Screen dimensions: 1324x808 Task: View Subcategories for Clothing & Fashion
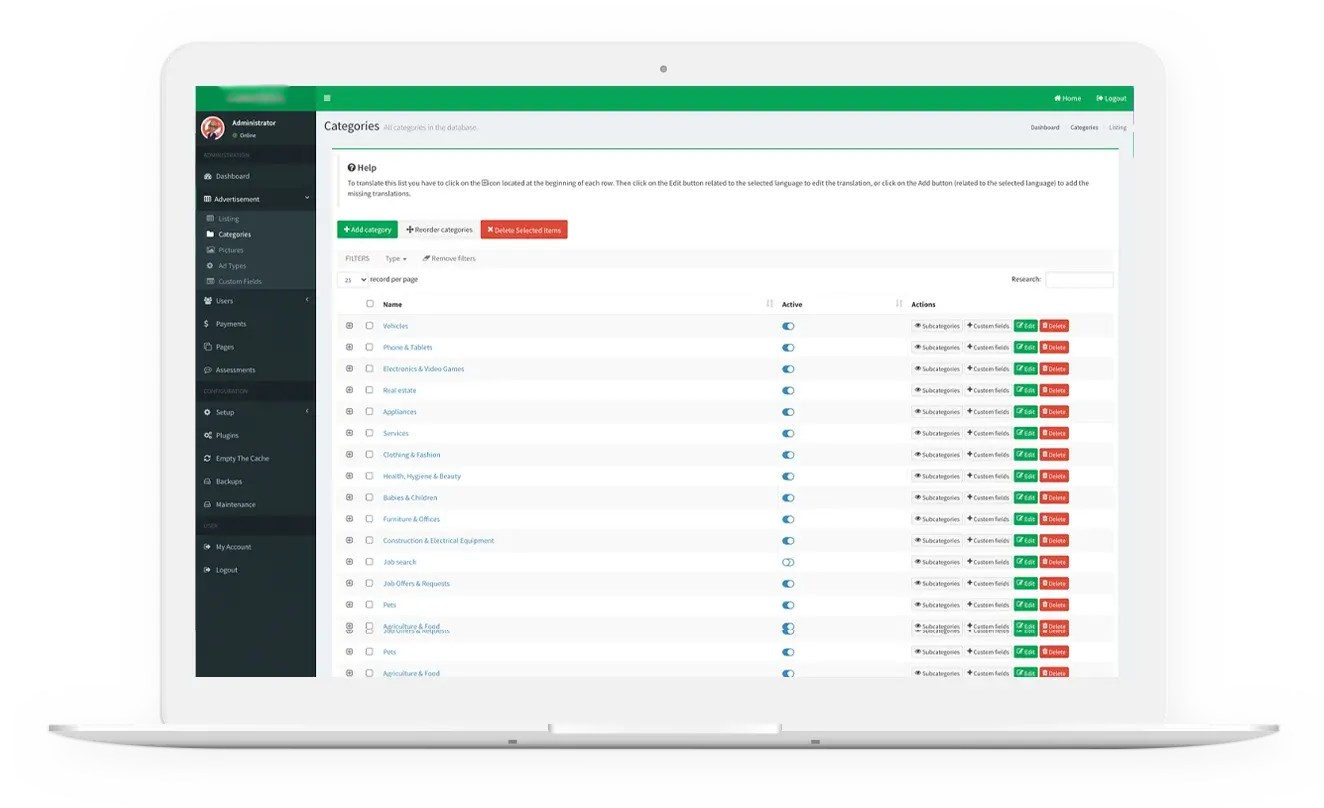[x=937, y=455]
